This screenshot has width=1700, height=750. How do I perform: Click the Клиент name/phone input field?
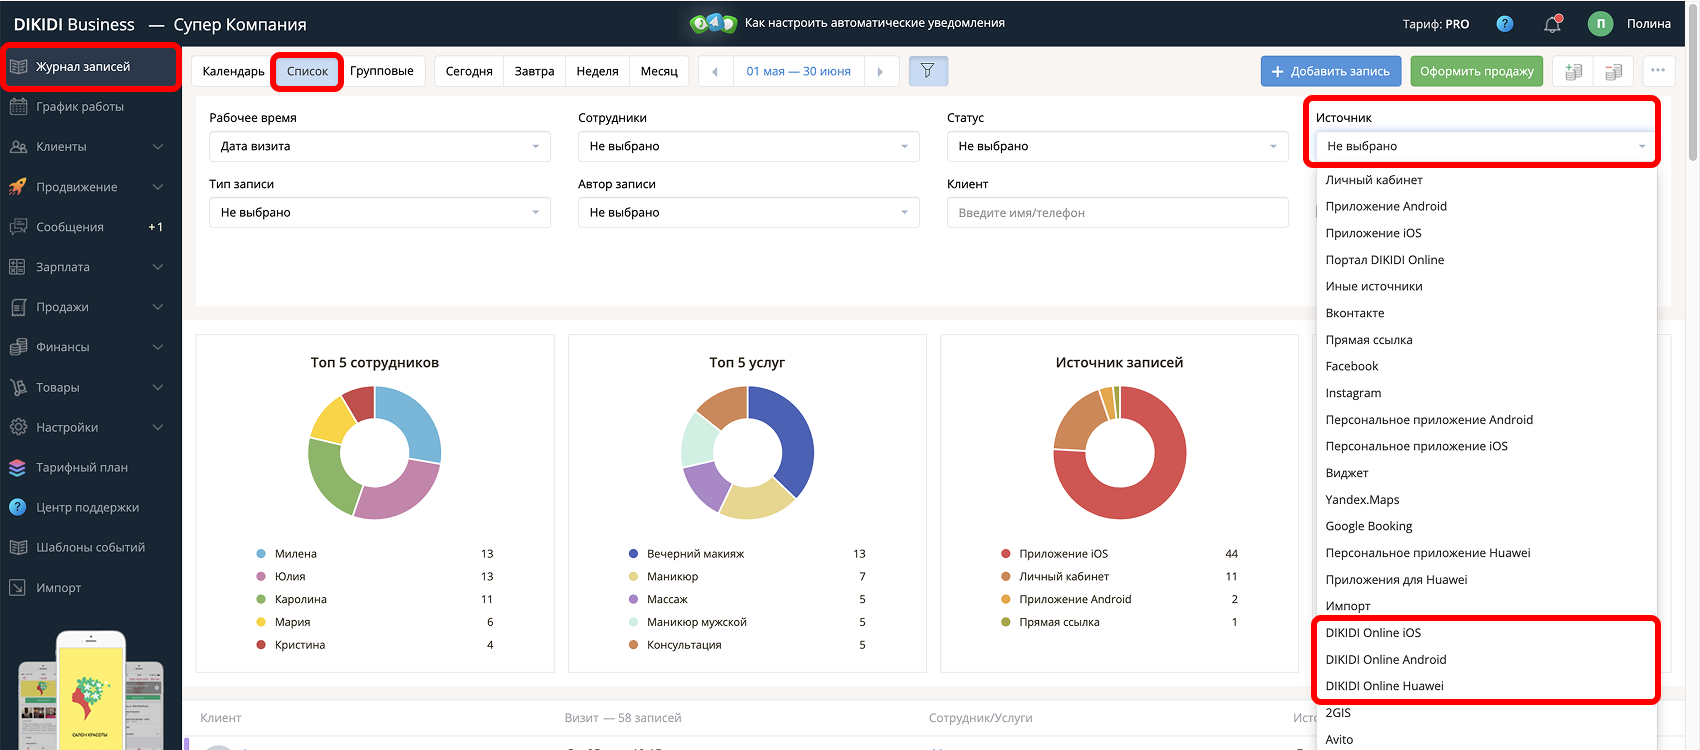(x=1117, y=213)
